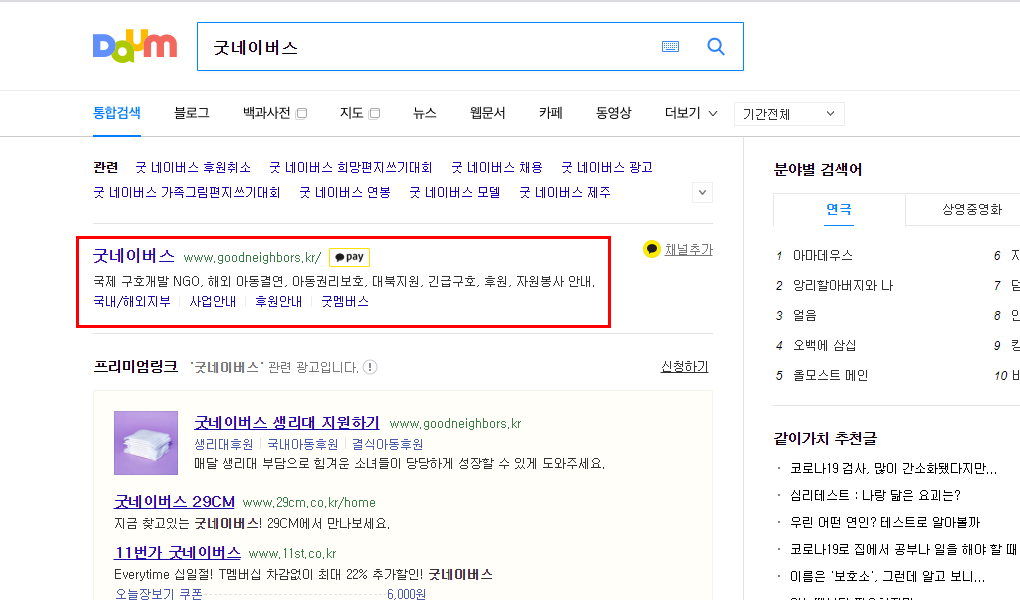
Task: Switch to the 뉴스 tab
Action: point(424,113)
